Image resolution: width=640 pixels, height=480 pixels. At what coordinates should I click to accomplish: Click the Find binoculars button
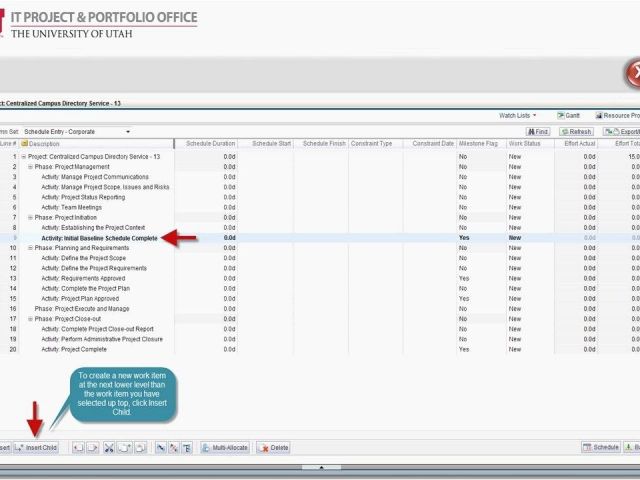(x=538, y=131)
